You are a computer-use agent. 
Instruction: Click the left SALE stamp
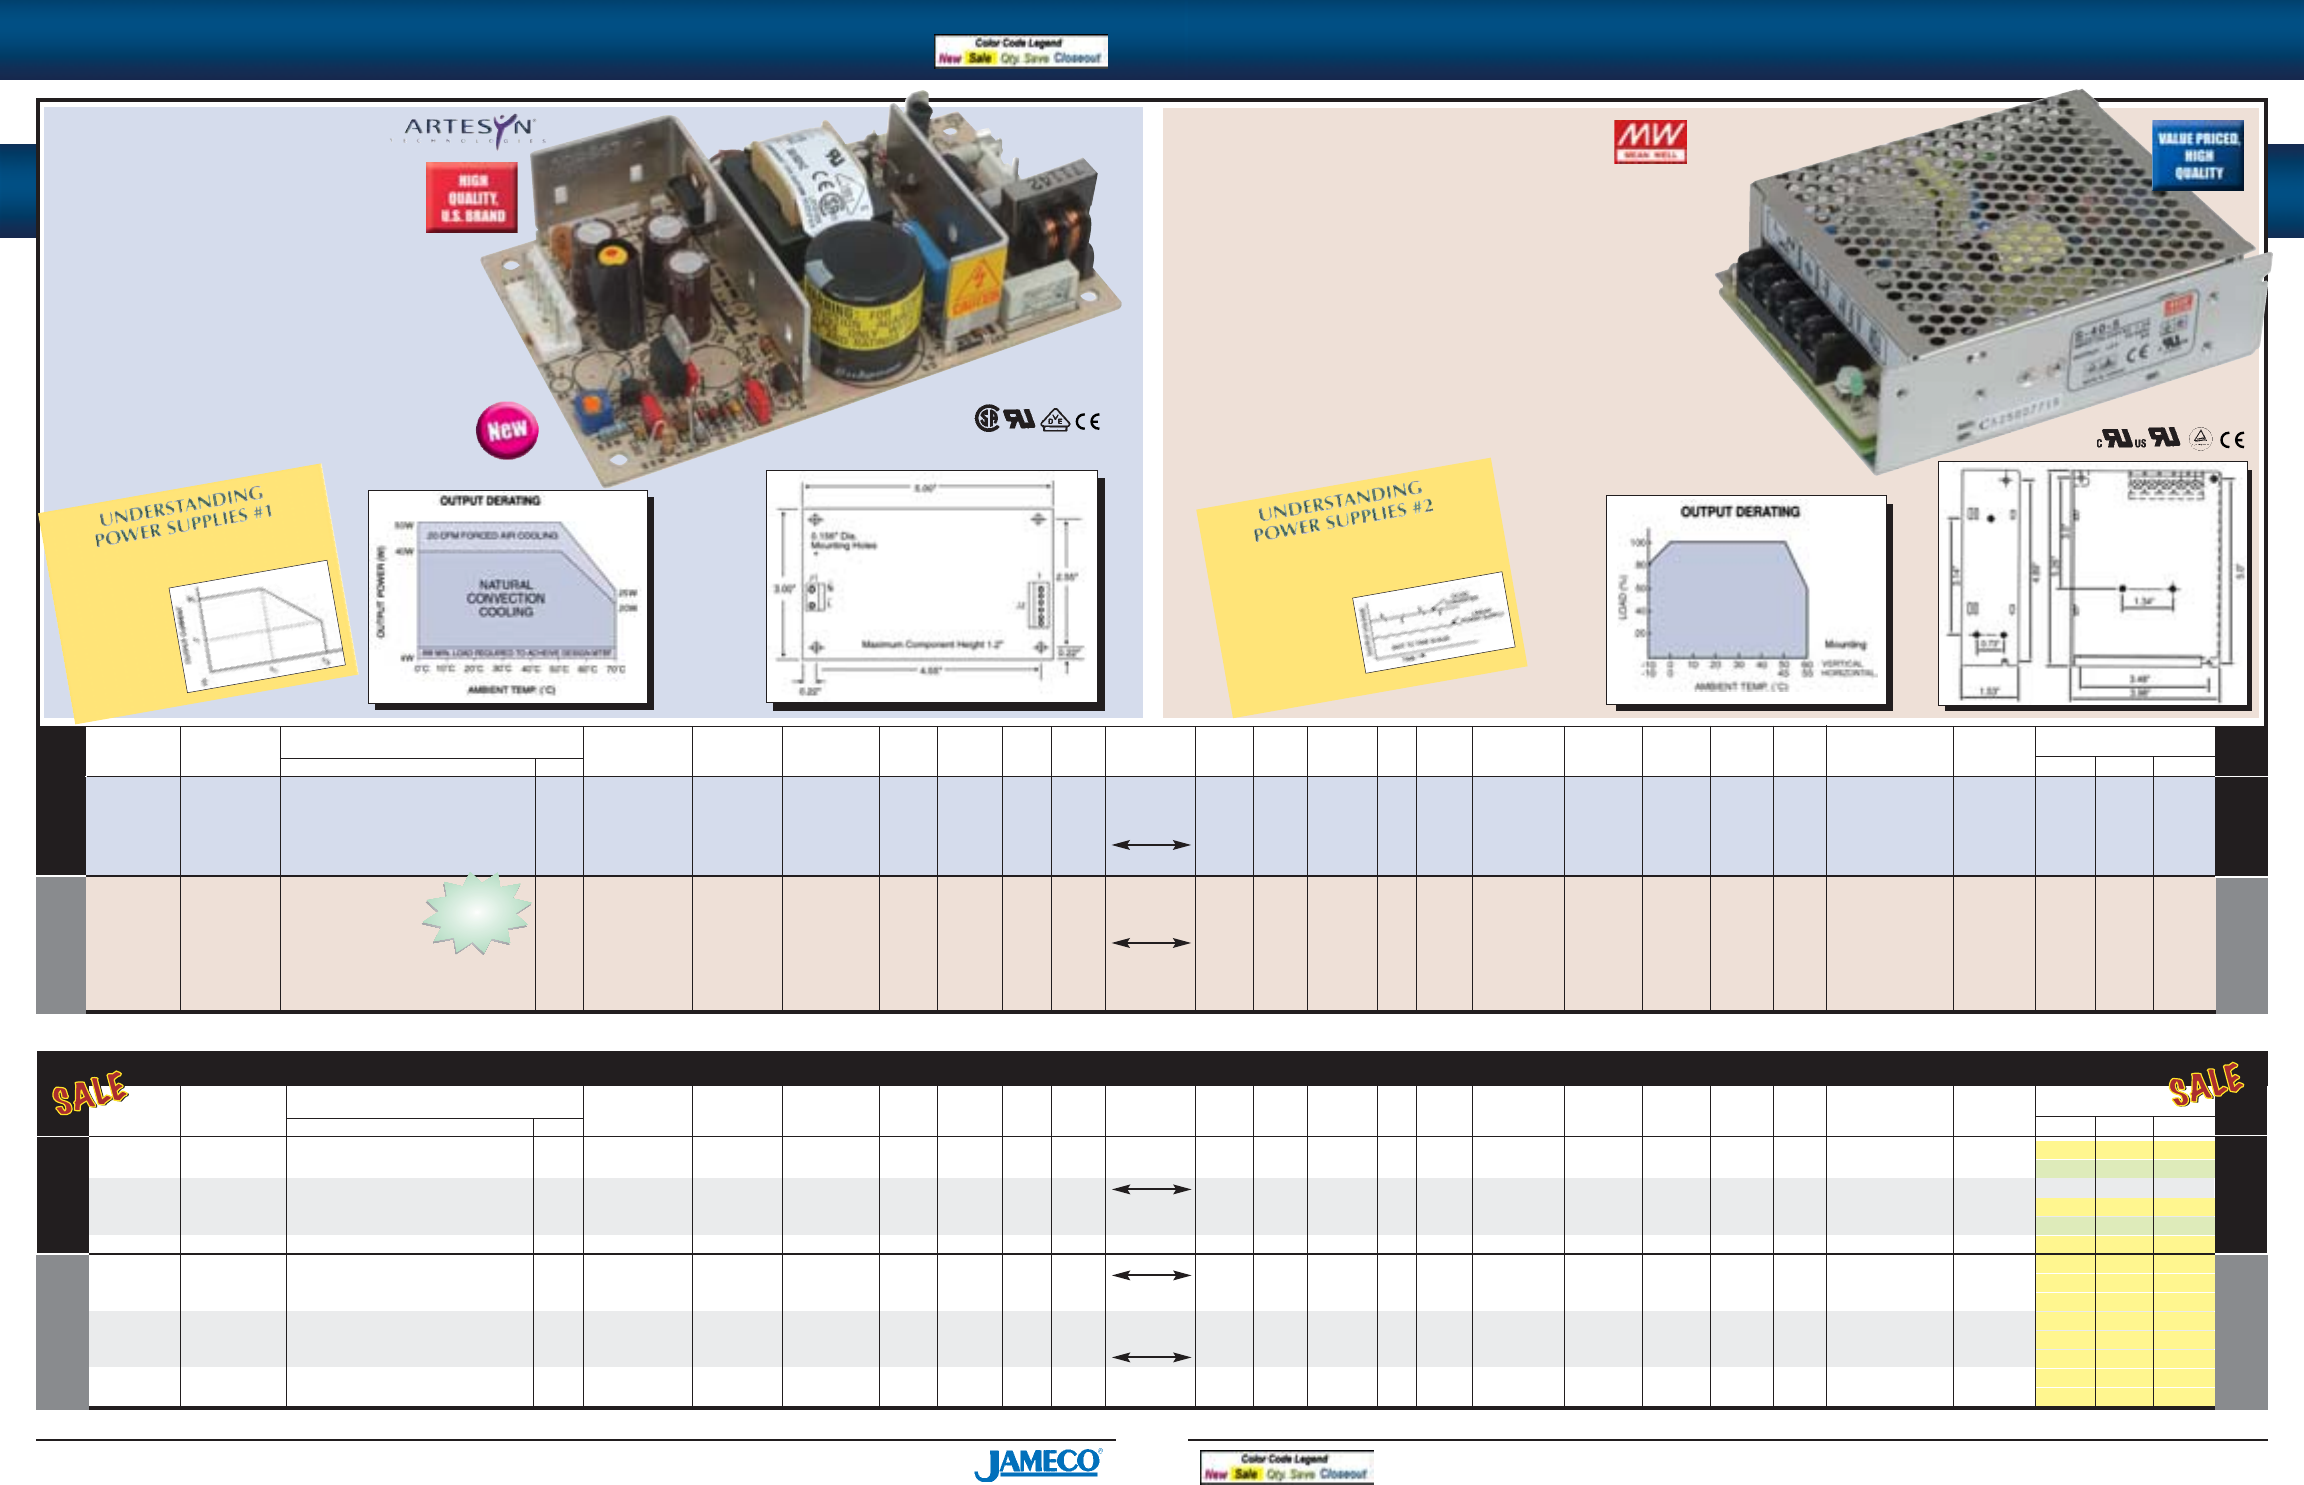point(90,1092)
